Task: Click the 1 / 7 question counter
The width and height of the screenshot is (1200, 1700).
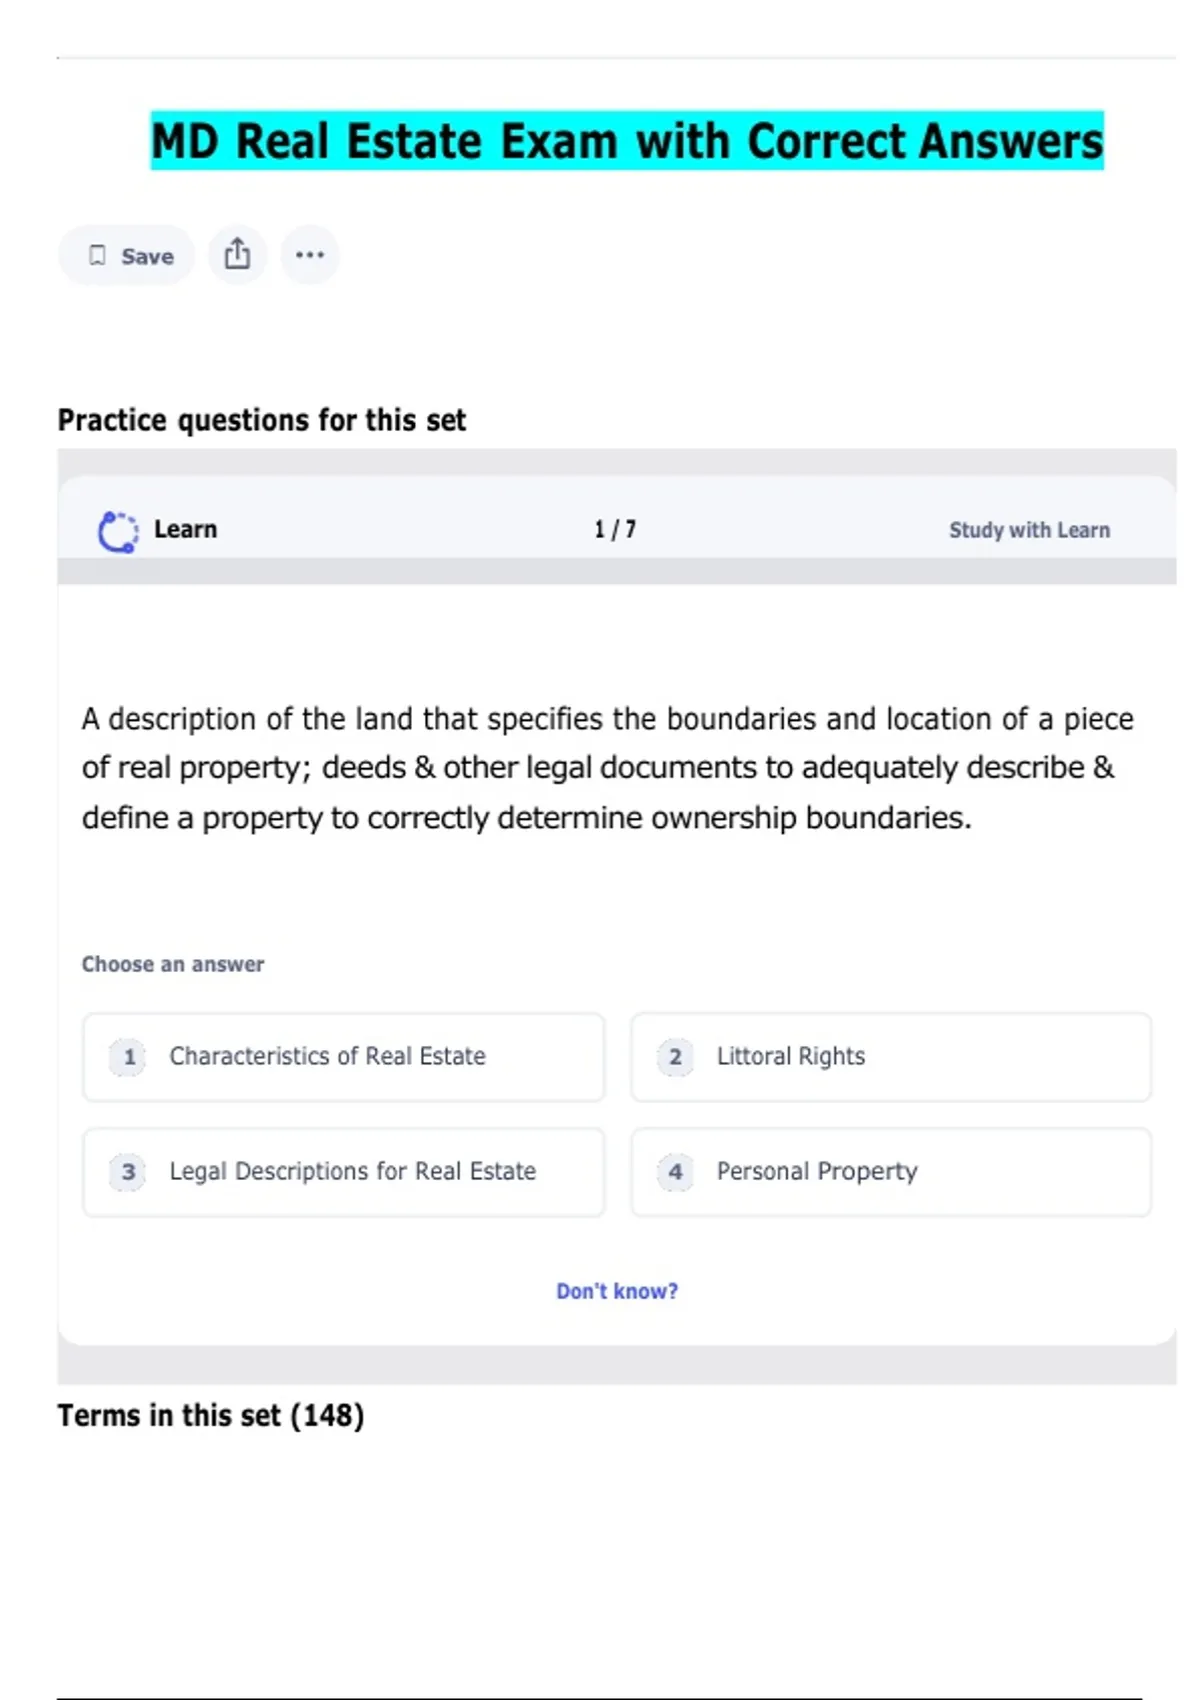Action: point(615,530)
